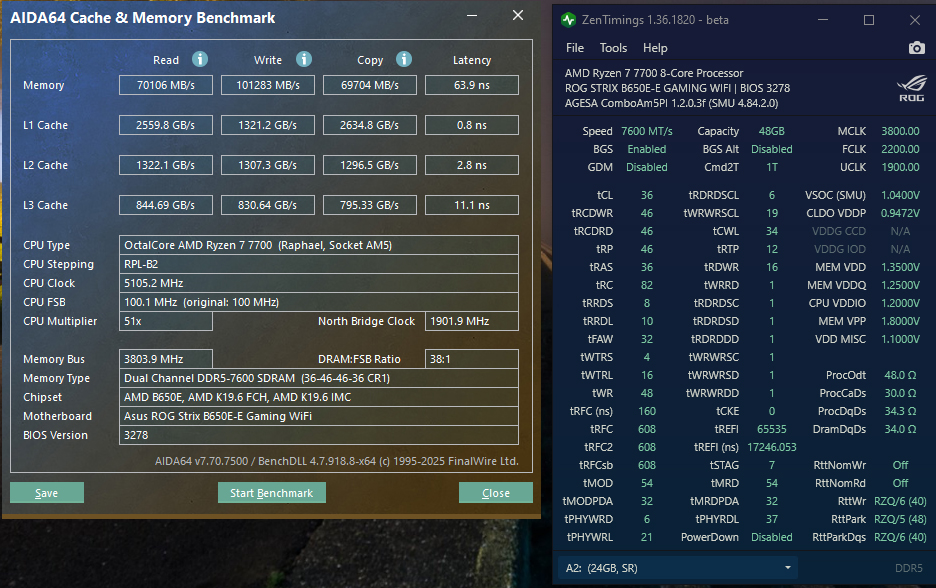
Task: Click MEM VDD value 1.3500V
Action: pos(900,267)
